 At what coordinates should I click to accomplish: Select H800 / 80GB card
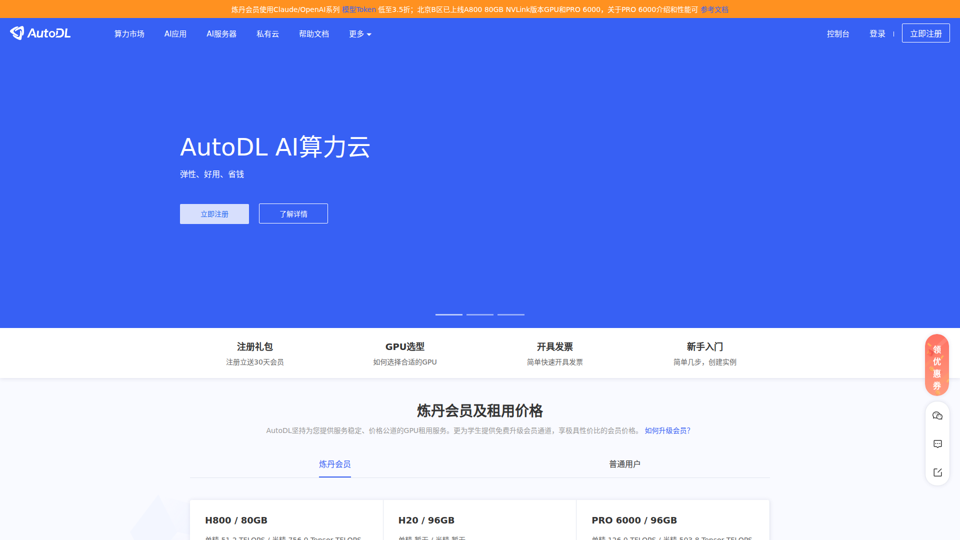286,520
